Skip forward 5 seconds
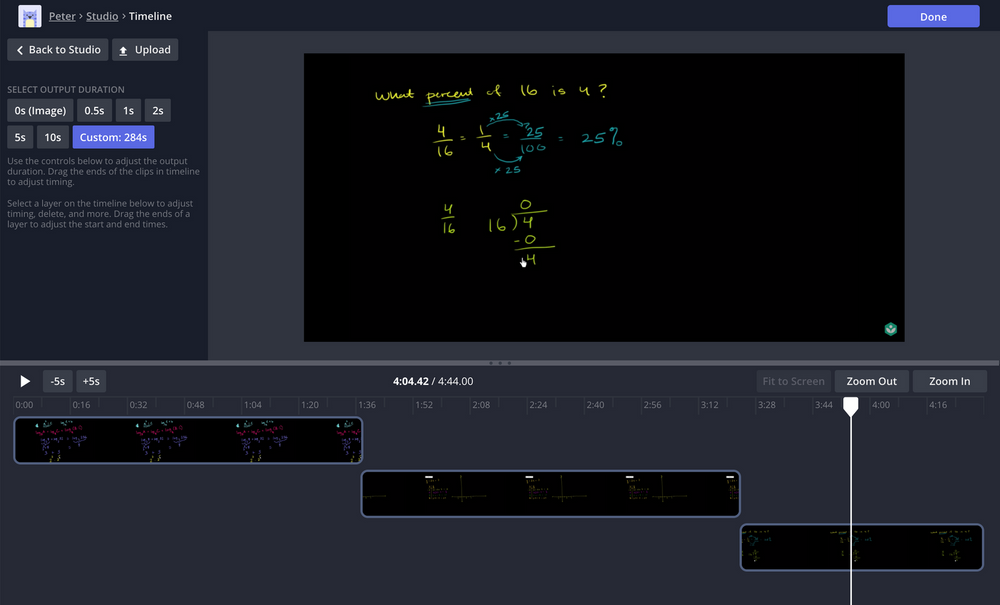This screenshot has width=1000, height=605. (91, 381)
